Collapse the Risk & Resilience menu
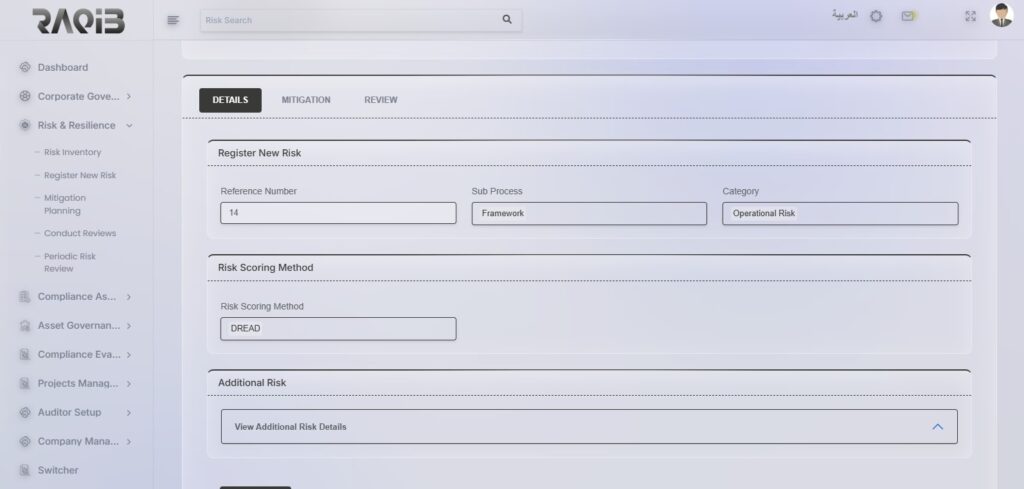 (x=129, y=125)
